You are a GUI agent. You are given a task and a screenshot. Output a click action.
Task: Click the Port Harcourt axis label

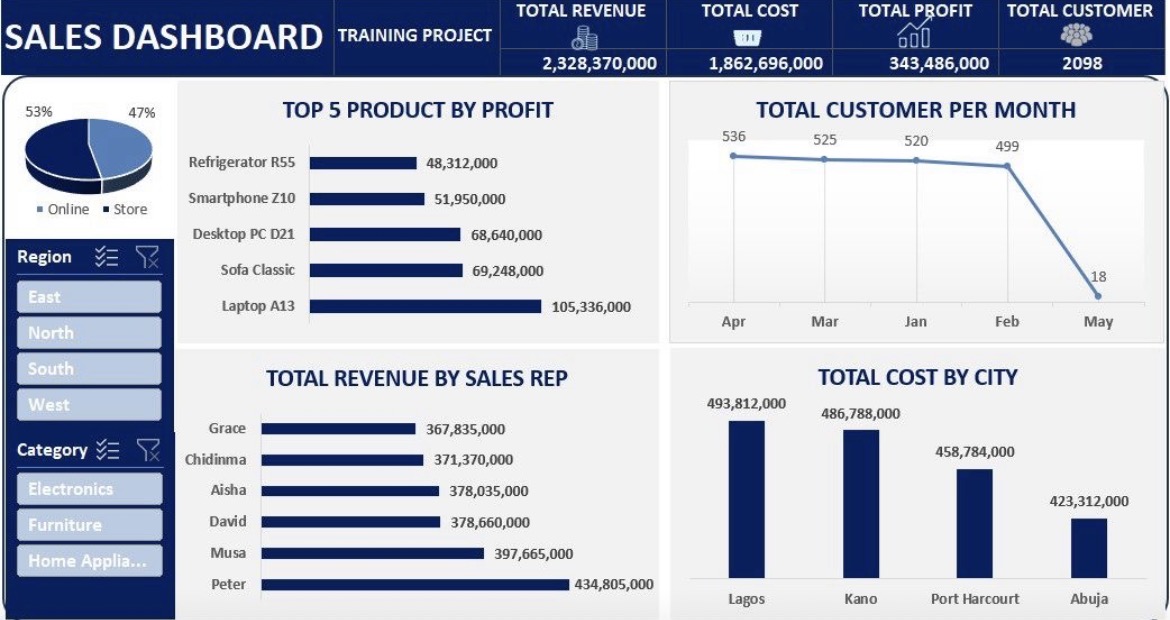tap(975, 598)
